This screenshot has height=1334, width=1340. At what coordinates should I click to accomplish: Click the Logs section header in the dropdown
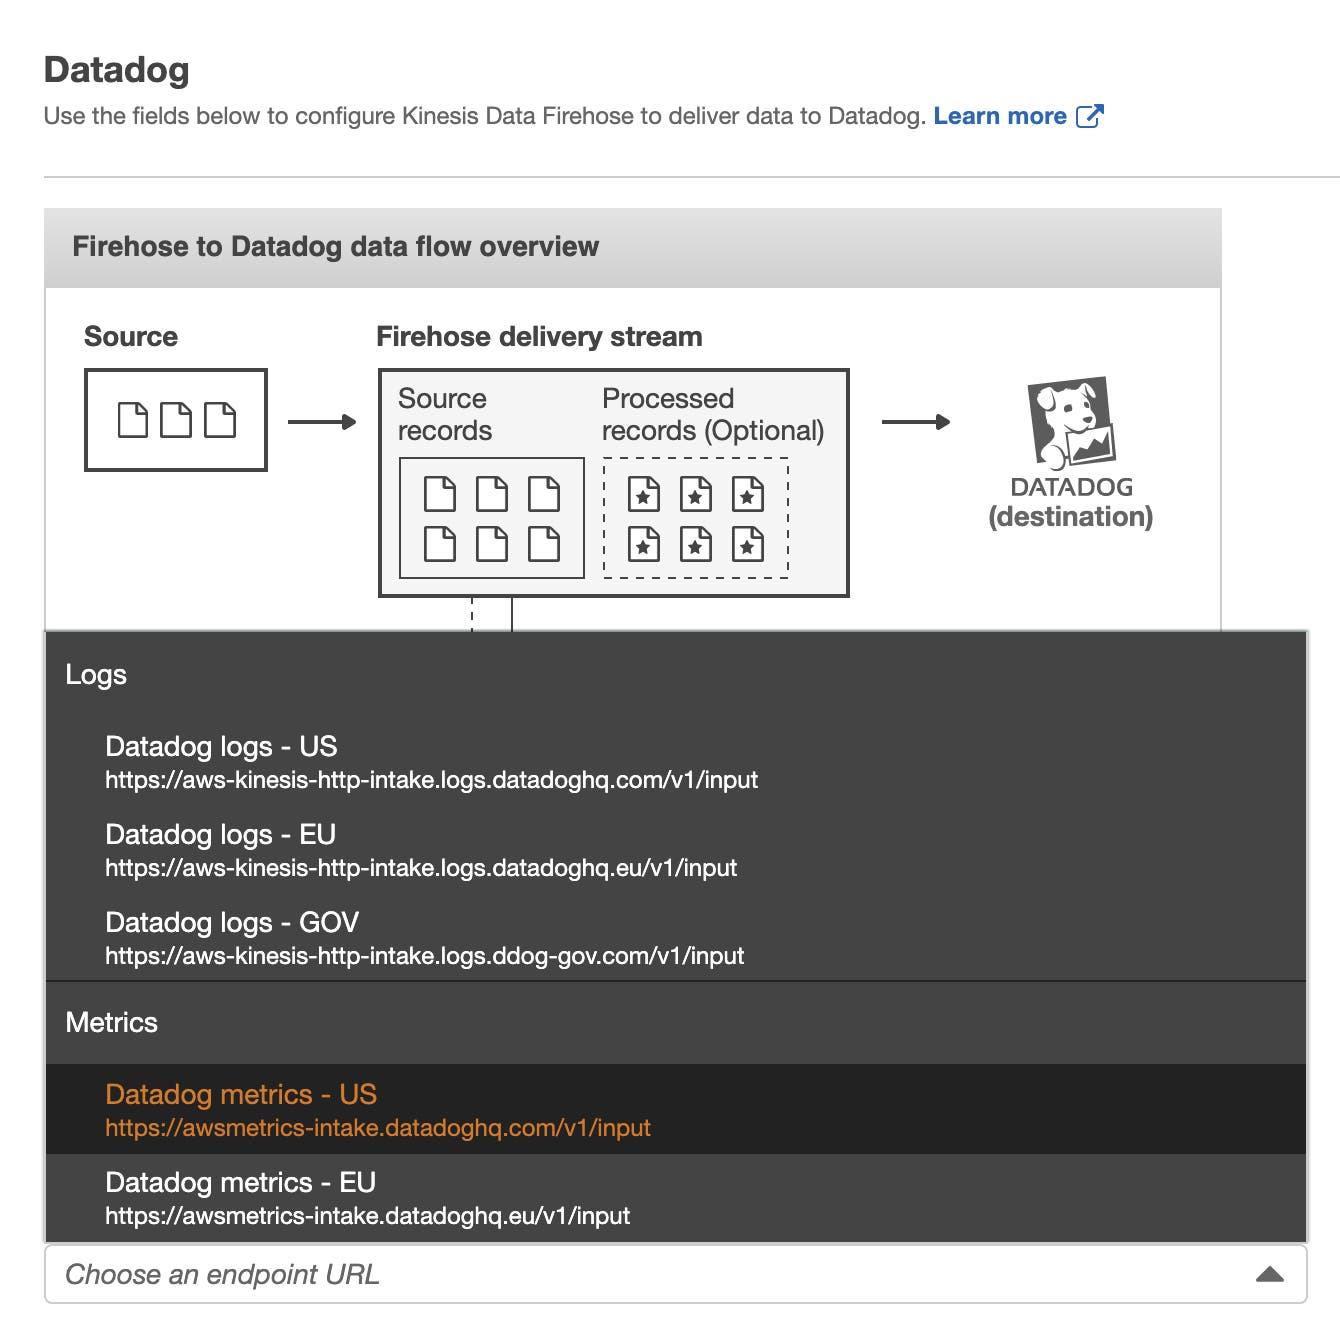tap(96, 674)
